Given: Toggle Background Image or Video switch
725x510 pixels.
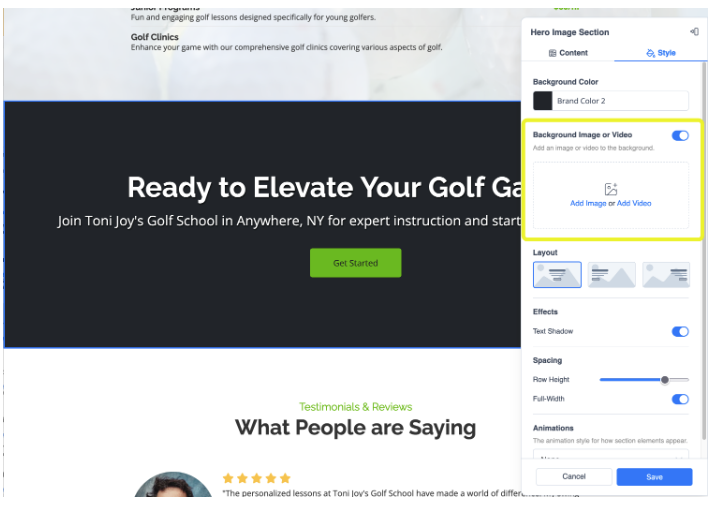Looking at the screenshot, I should pyautogui.click(x=680, y=135).
